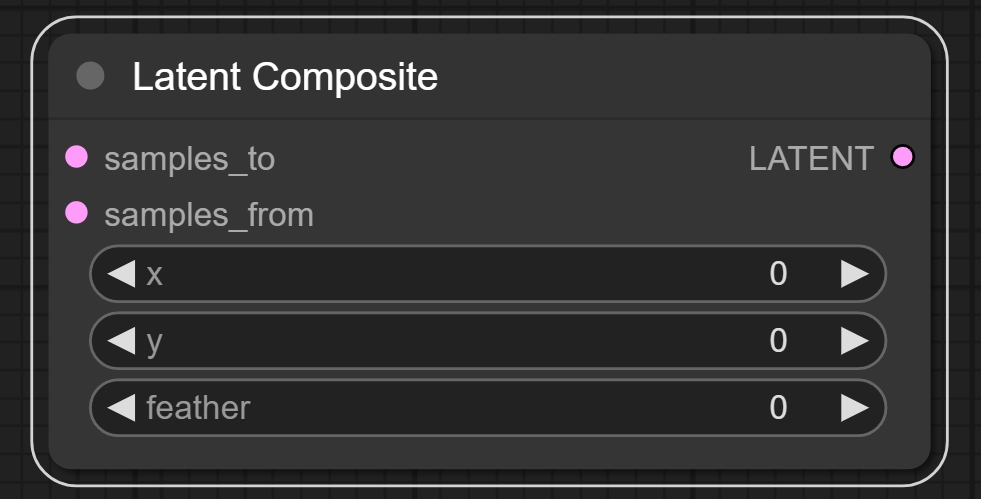Click the x value number field

[778, 274]
